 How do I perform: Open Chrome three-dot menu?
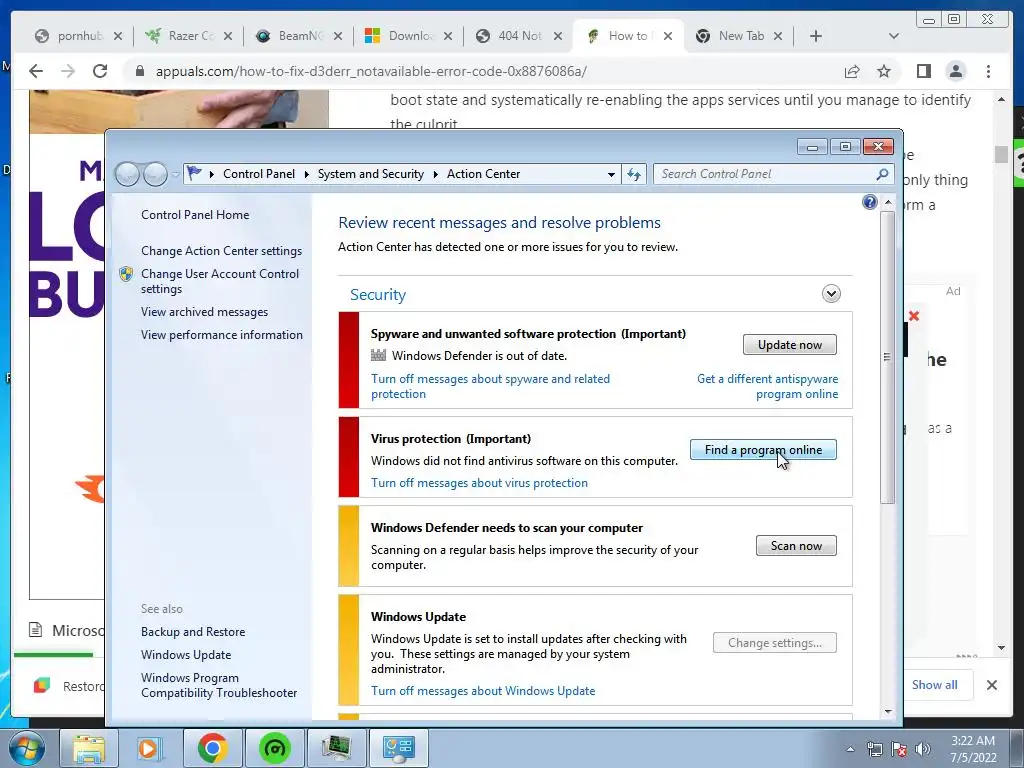(x=988, y=71)
